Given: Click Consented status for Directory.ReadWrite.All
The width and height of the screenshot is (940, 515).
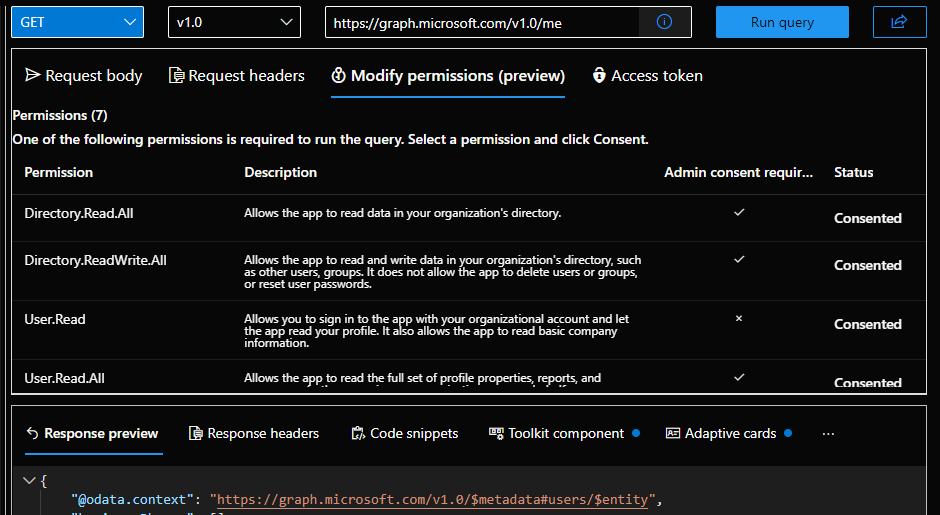Looking at the screenshot, I should coord(867,265).
